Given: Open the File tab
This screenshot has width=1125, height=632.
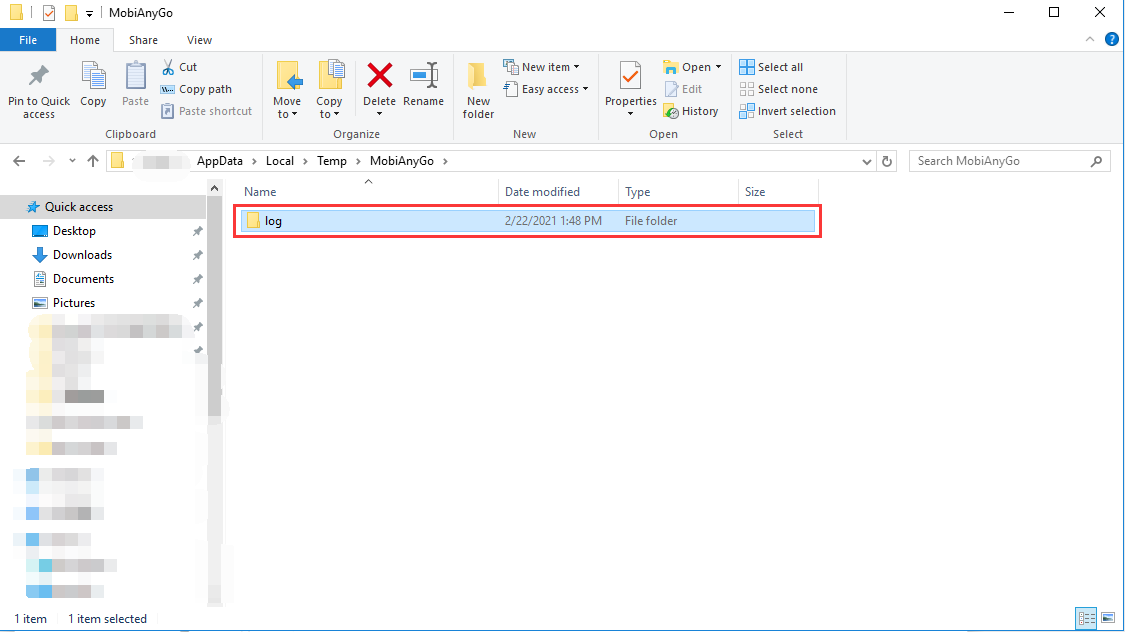Looking at the screenshot, I should (x=28, y=40).
